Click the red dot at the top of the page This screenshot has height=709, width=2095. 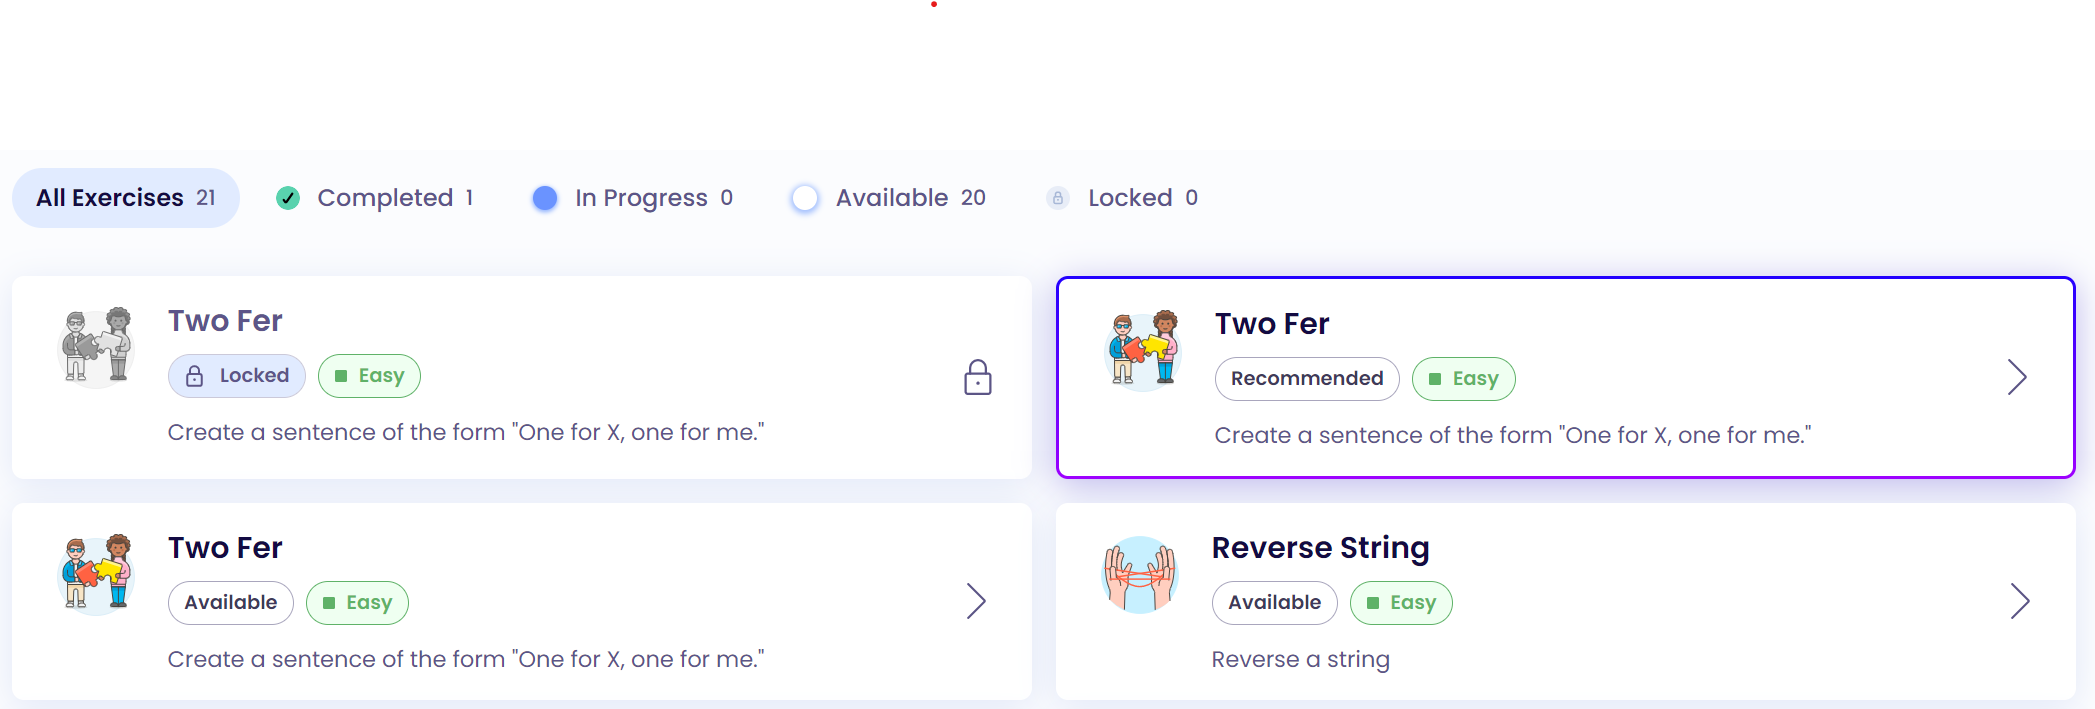[936, 5]
